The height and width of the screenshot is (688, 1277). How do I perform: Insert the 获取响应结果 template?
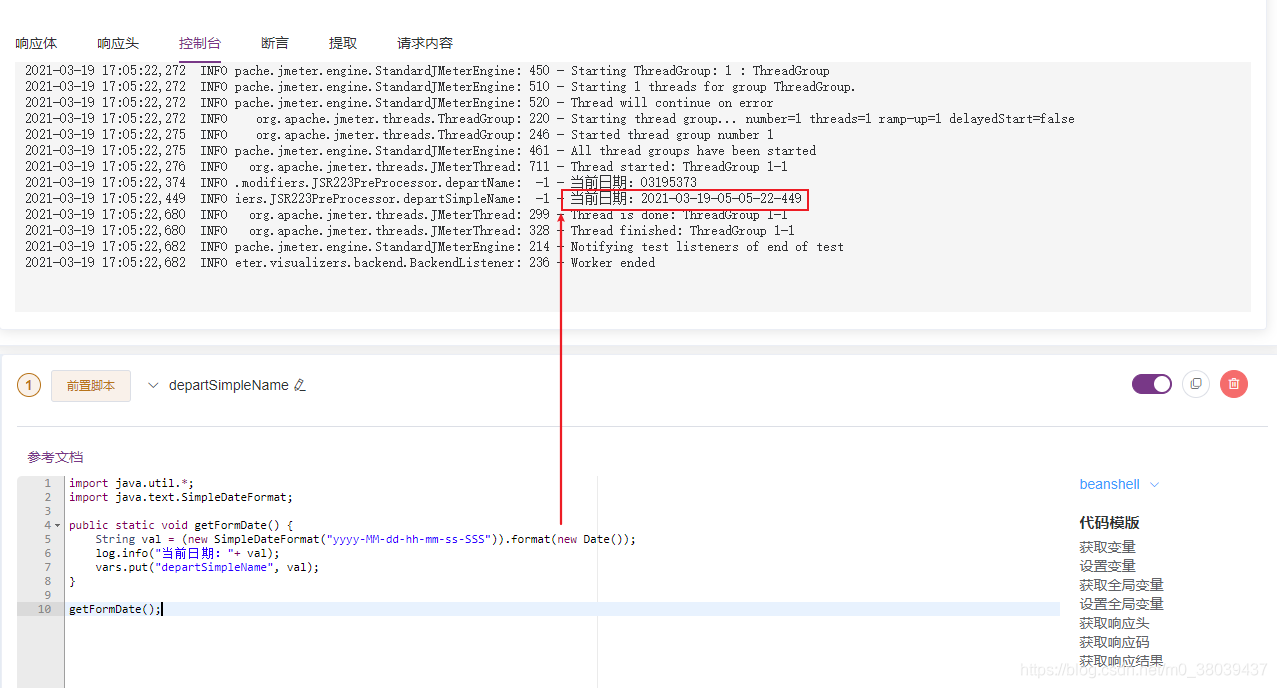click(x=1121, y=661)
